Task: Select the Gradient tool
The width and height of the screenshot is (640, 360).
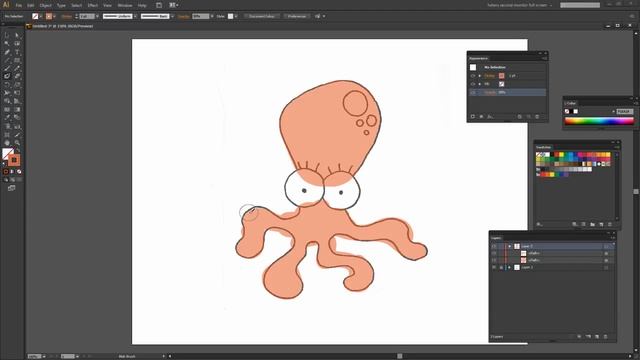Action: click(x=17, y=109)
